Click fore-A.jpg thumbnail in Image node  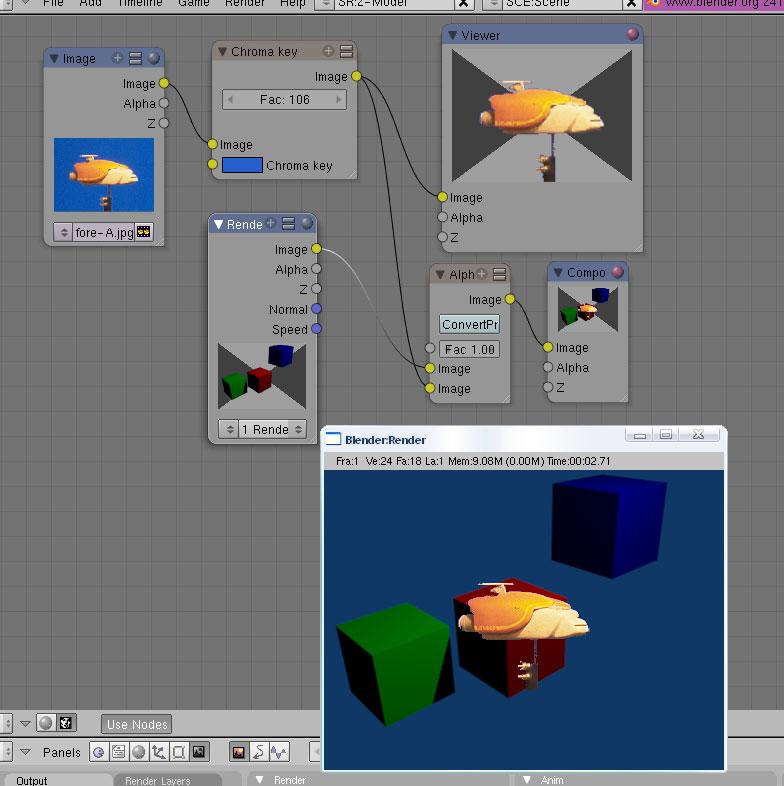point(104,175)
